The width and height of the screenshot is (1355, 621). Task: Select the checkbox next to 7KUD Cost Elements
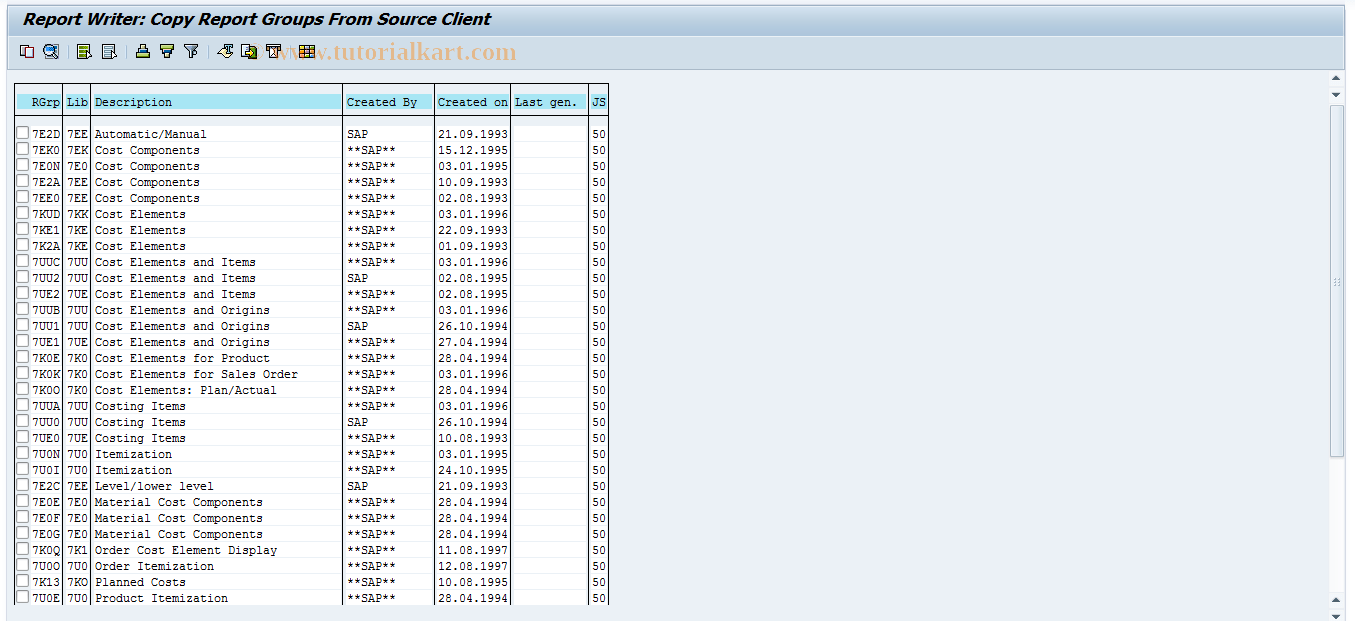(22, 213)
